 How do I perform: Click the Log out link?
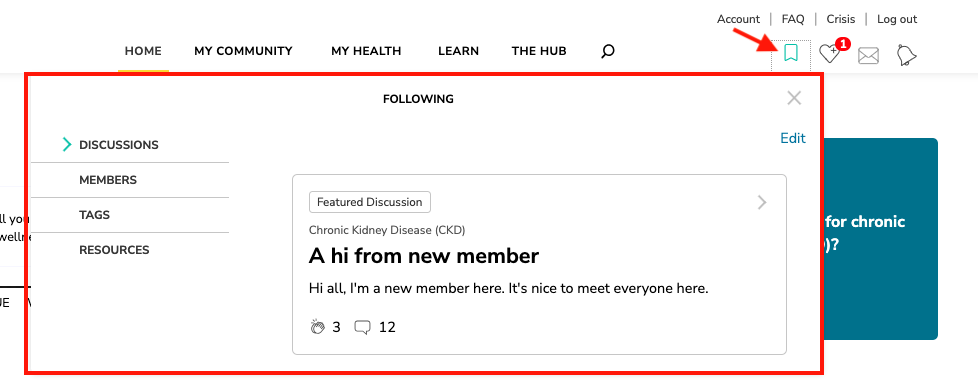(897, 19)
